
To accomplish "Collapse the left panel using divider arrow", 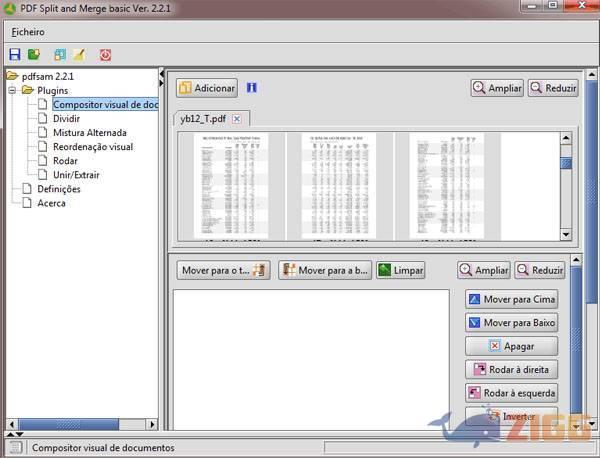I will point(161,75).
